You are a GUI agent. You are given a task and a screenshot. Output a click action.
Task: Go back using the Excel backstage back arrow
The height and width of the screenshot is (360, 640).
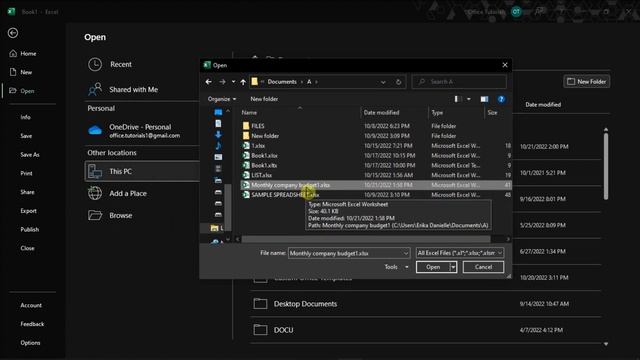click(x=13, y=33)
